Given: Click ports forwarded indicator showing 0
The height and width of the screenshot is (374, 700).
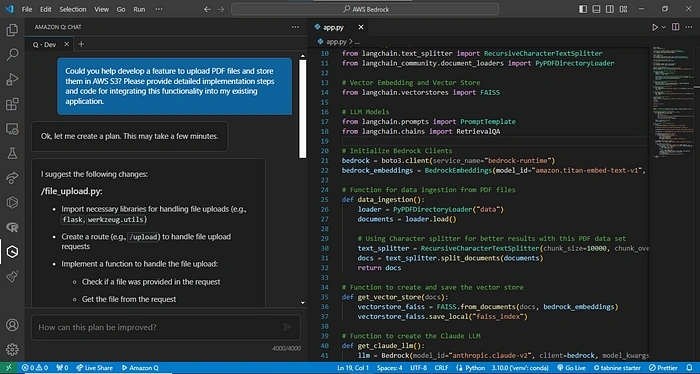Looking at the screenshot, I should [x=62, y=368].
